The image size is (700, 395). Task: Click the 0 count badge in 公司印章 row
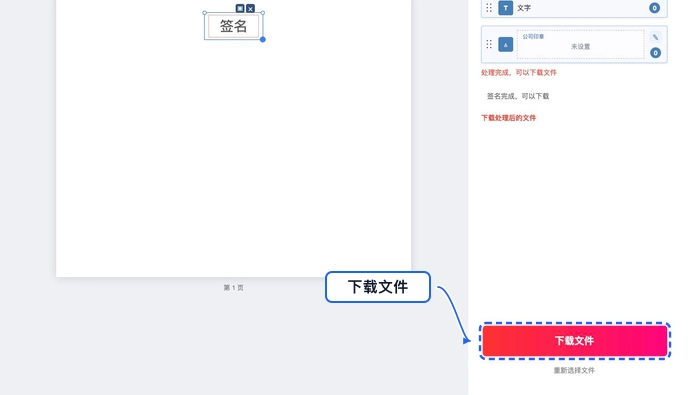(655, 53)
